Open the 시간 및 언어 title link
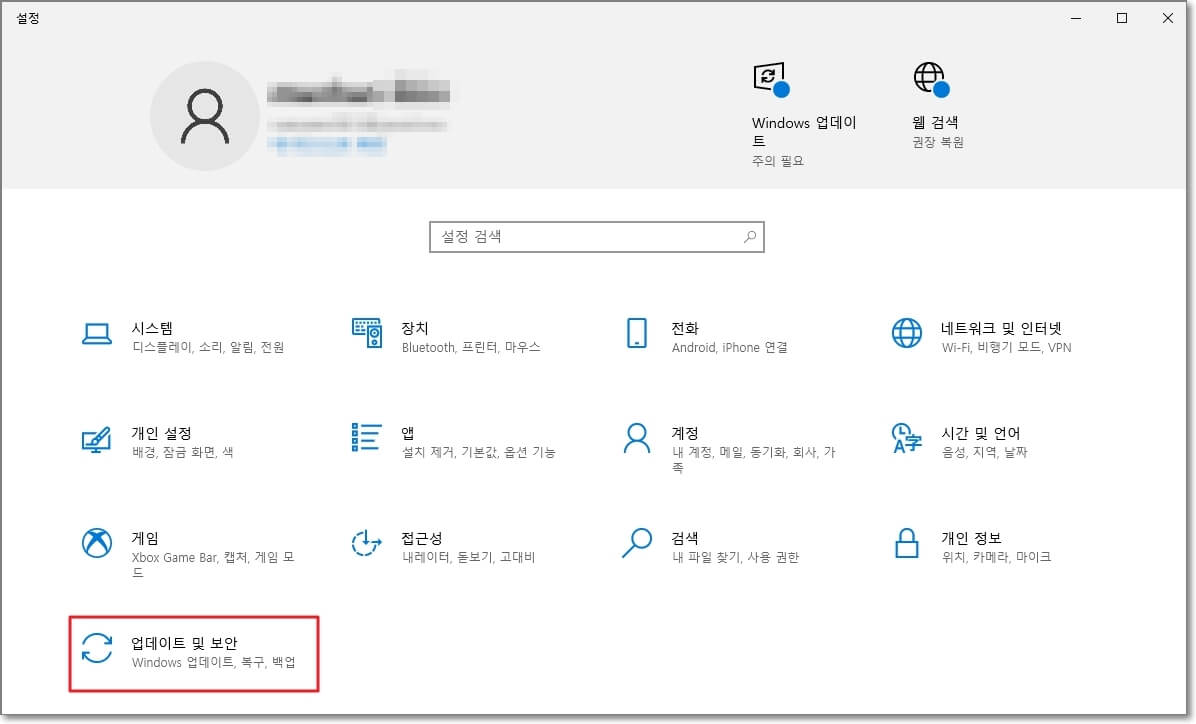Screen dimensions: 1196x724 tap(981, 433)
